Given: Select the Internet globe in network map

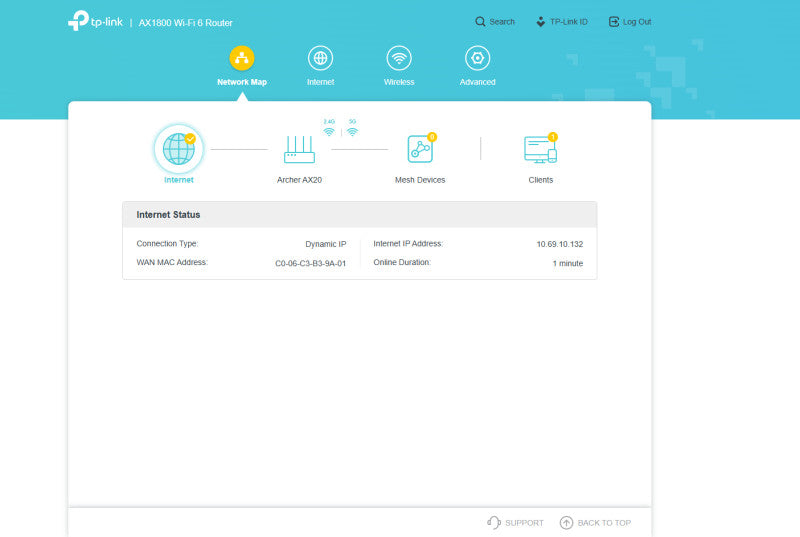Looking at the screenshot, I should (179, 149).
